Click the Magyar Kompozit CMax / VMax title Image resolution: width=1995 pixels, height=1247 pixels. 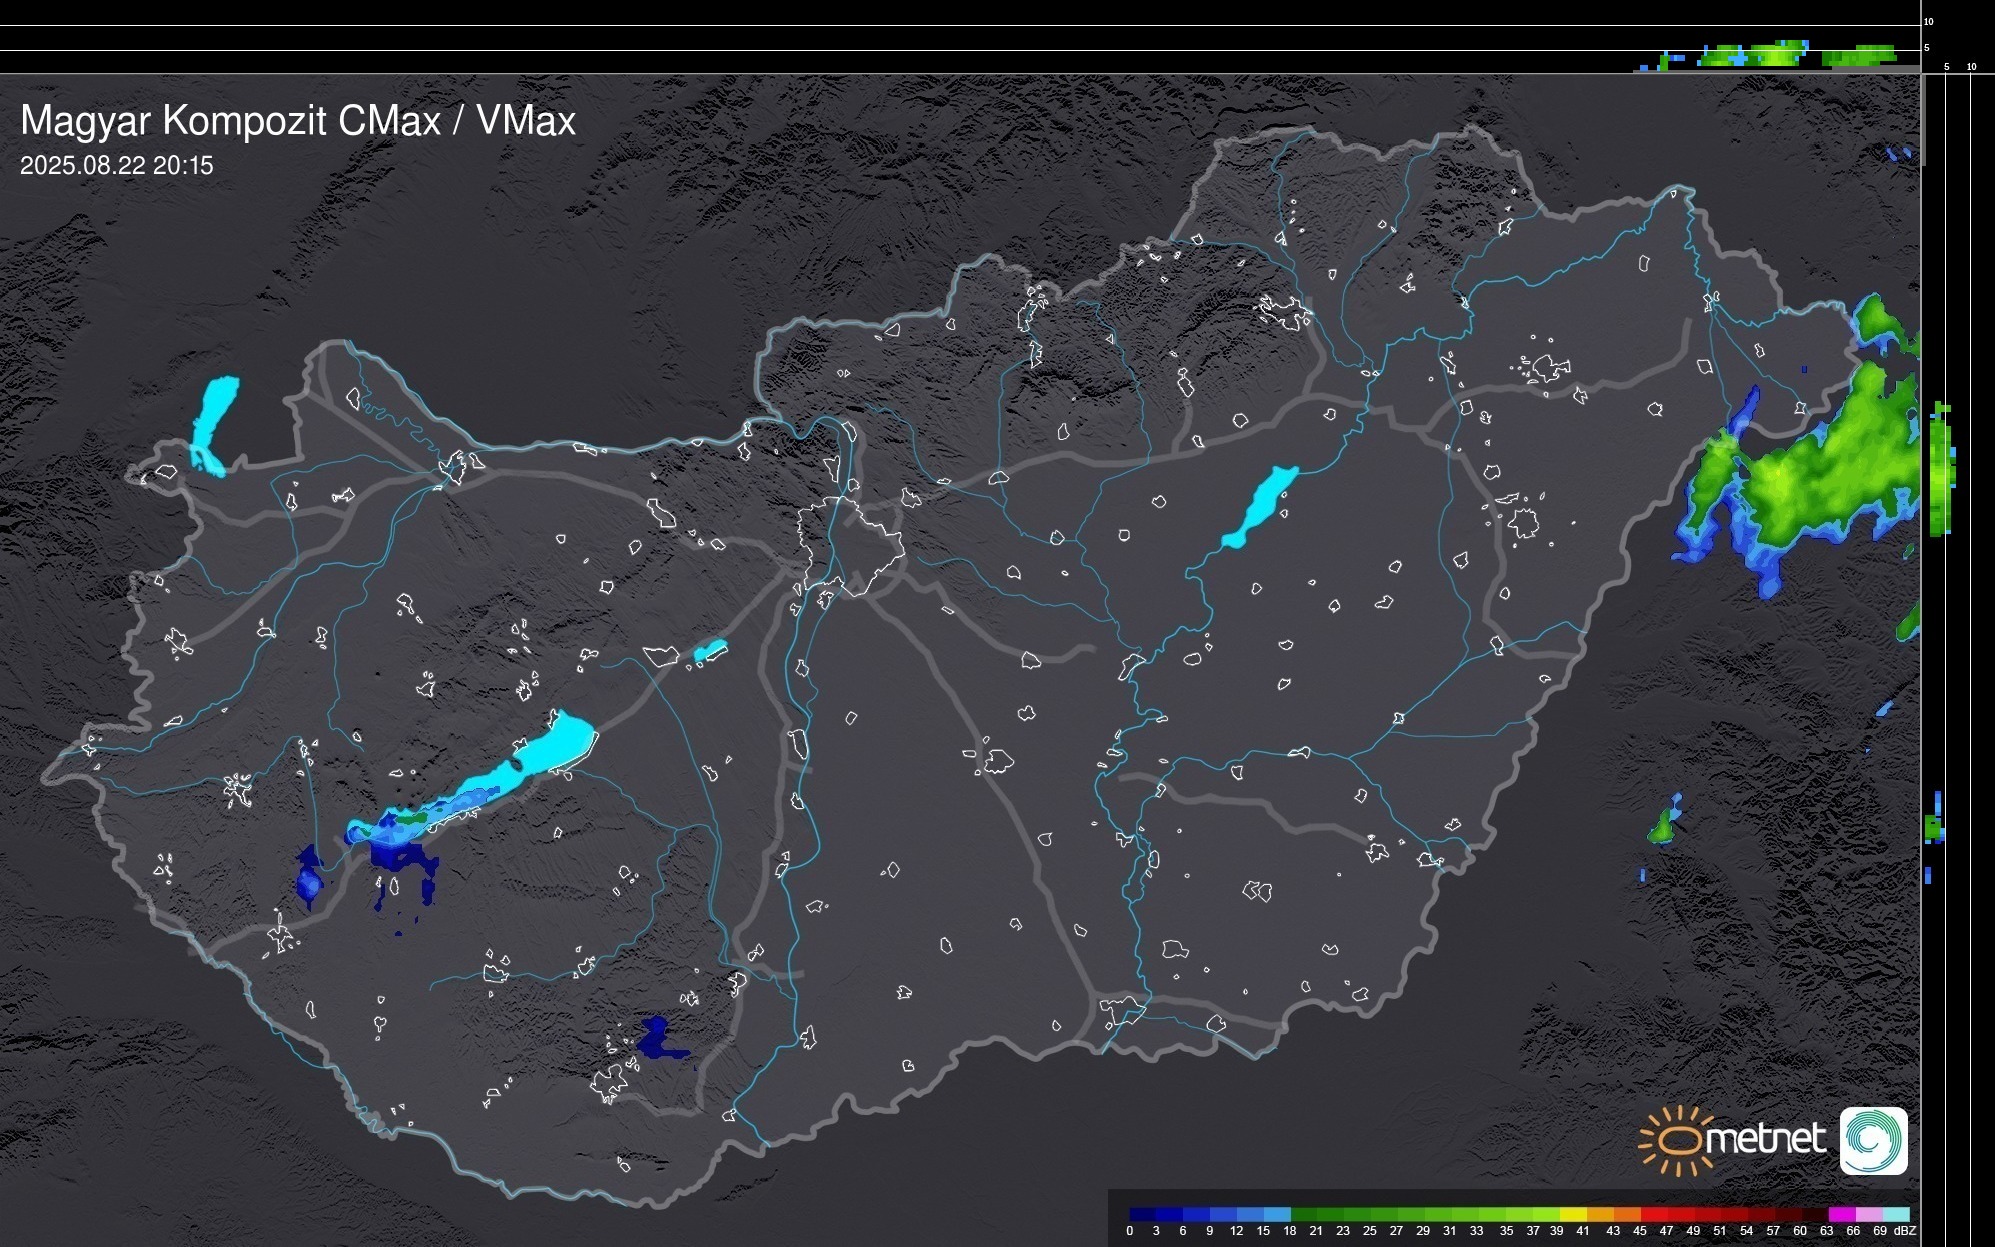[298, 121]
